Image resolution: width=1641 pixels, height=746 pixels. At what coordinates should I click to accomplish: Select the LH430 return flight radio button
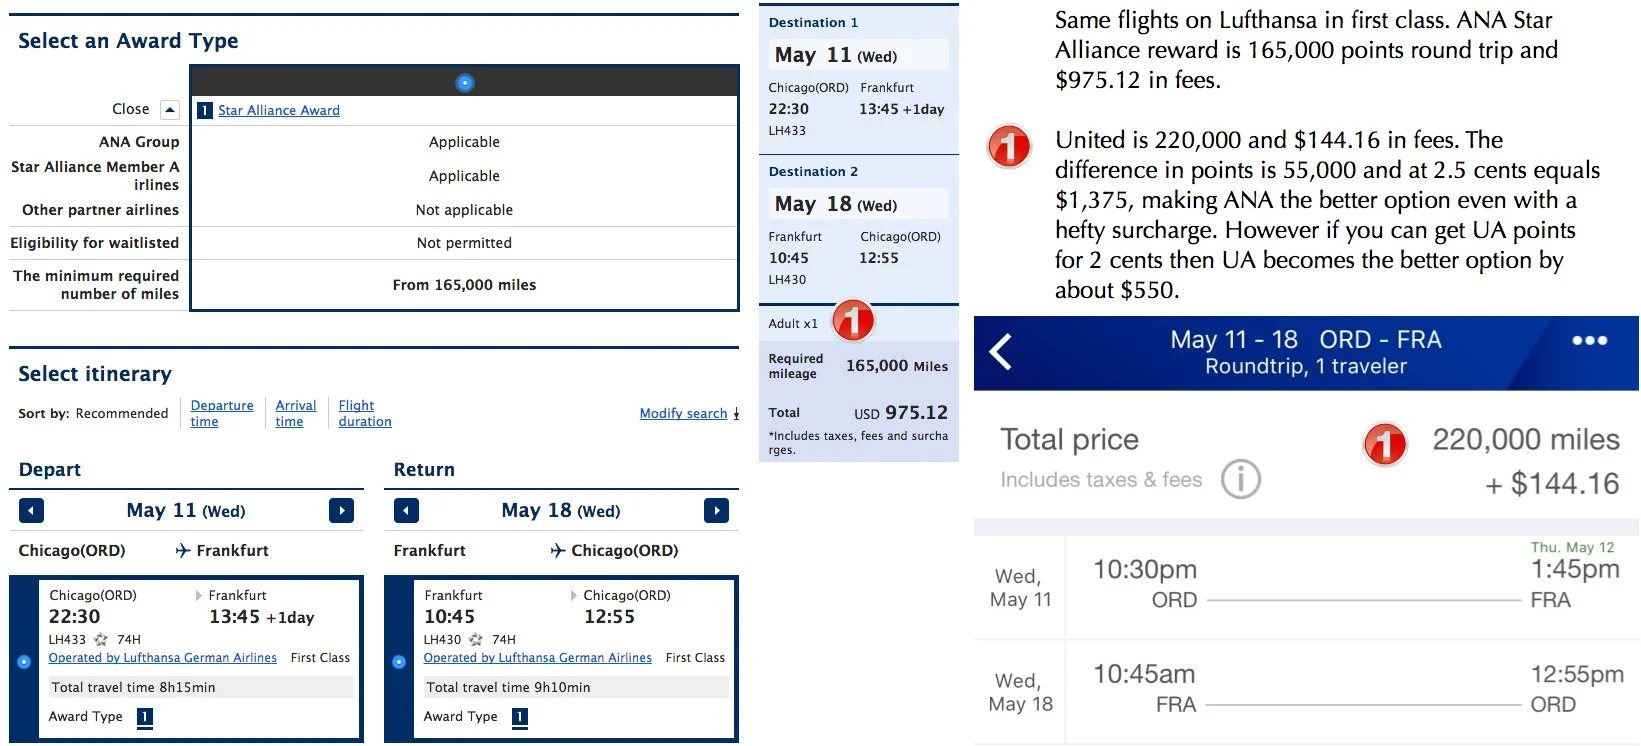point(399,661)
